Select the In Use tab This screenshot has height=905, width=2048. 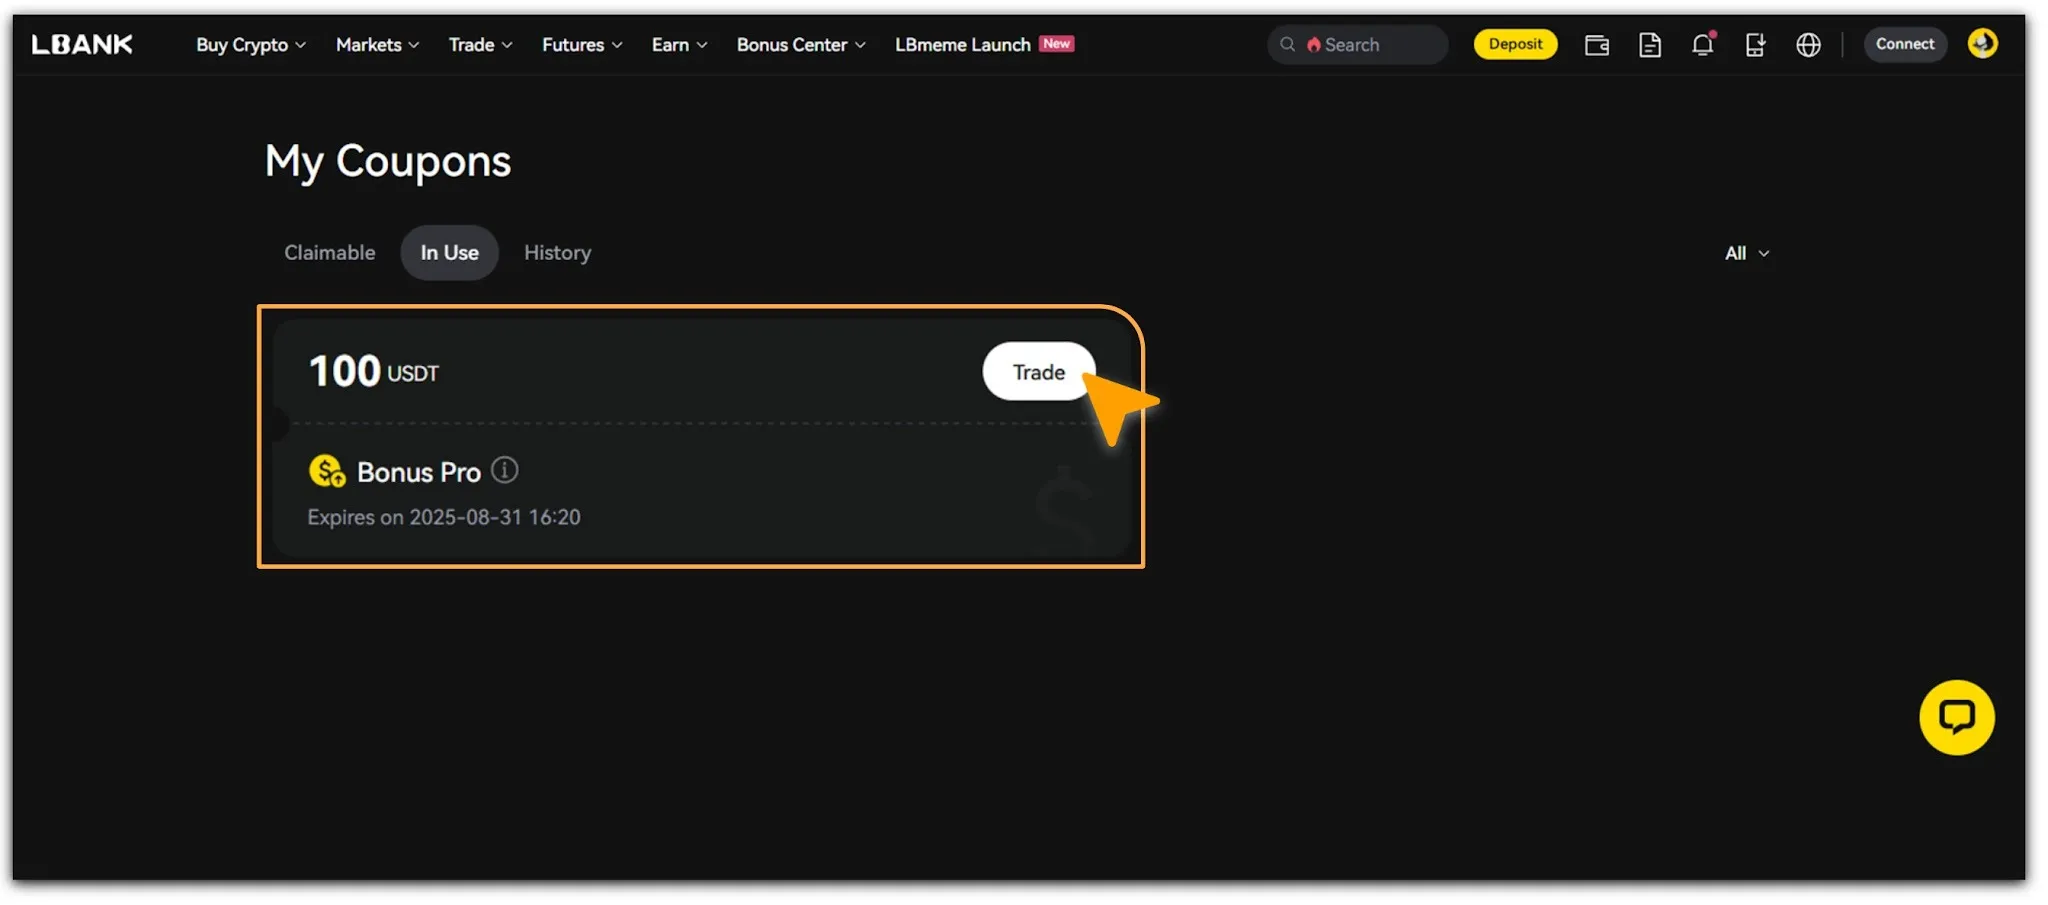tap(450, 253)
